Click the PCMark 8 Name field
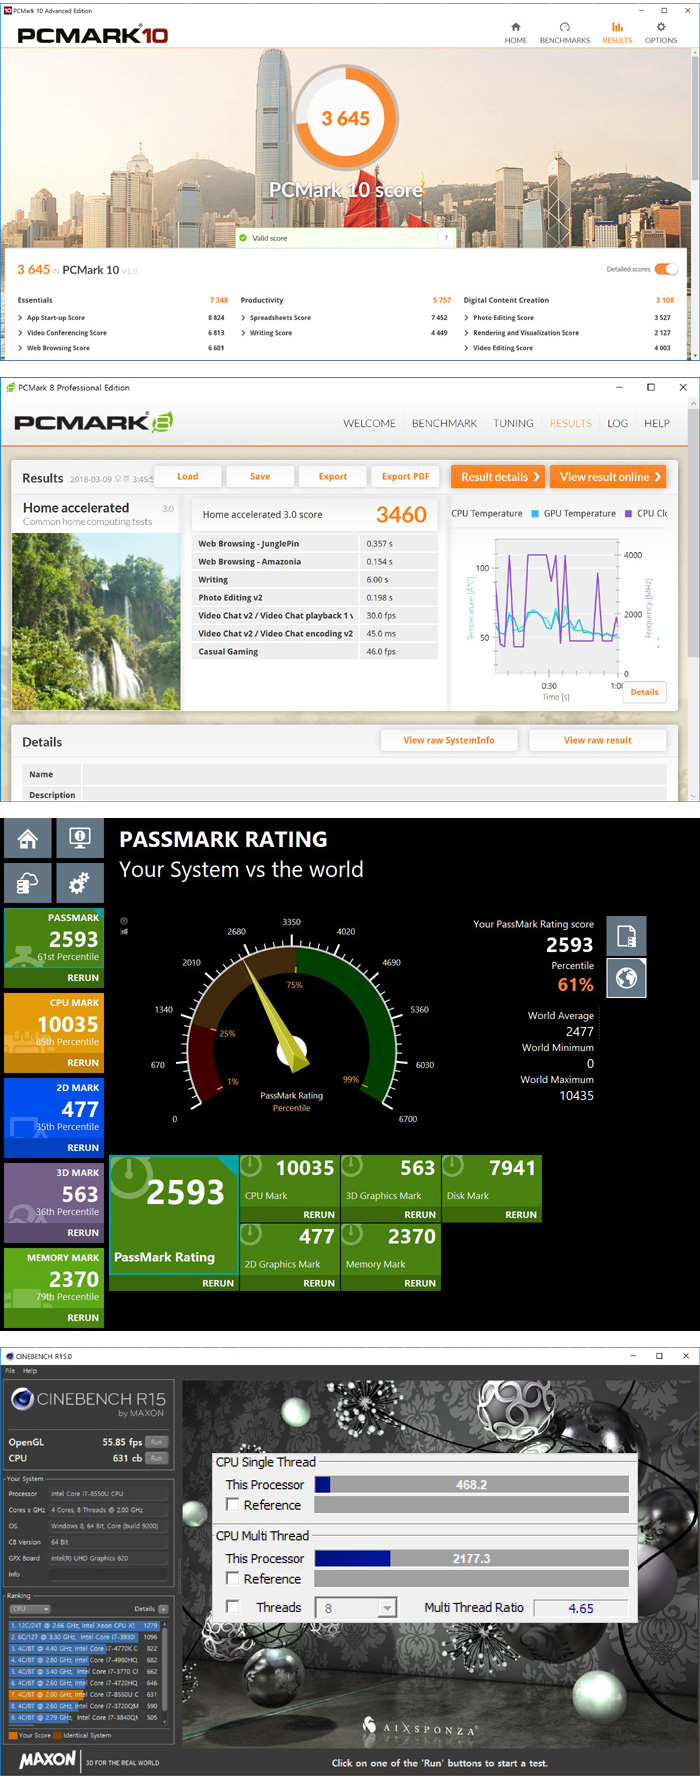 coord(374,774)
